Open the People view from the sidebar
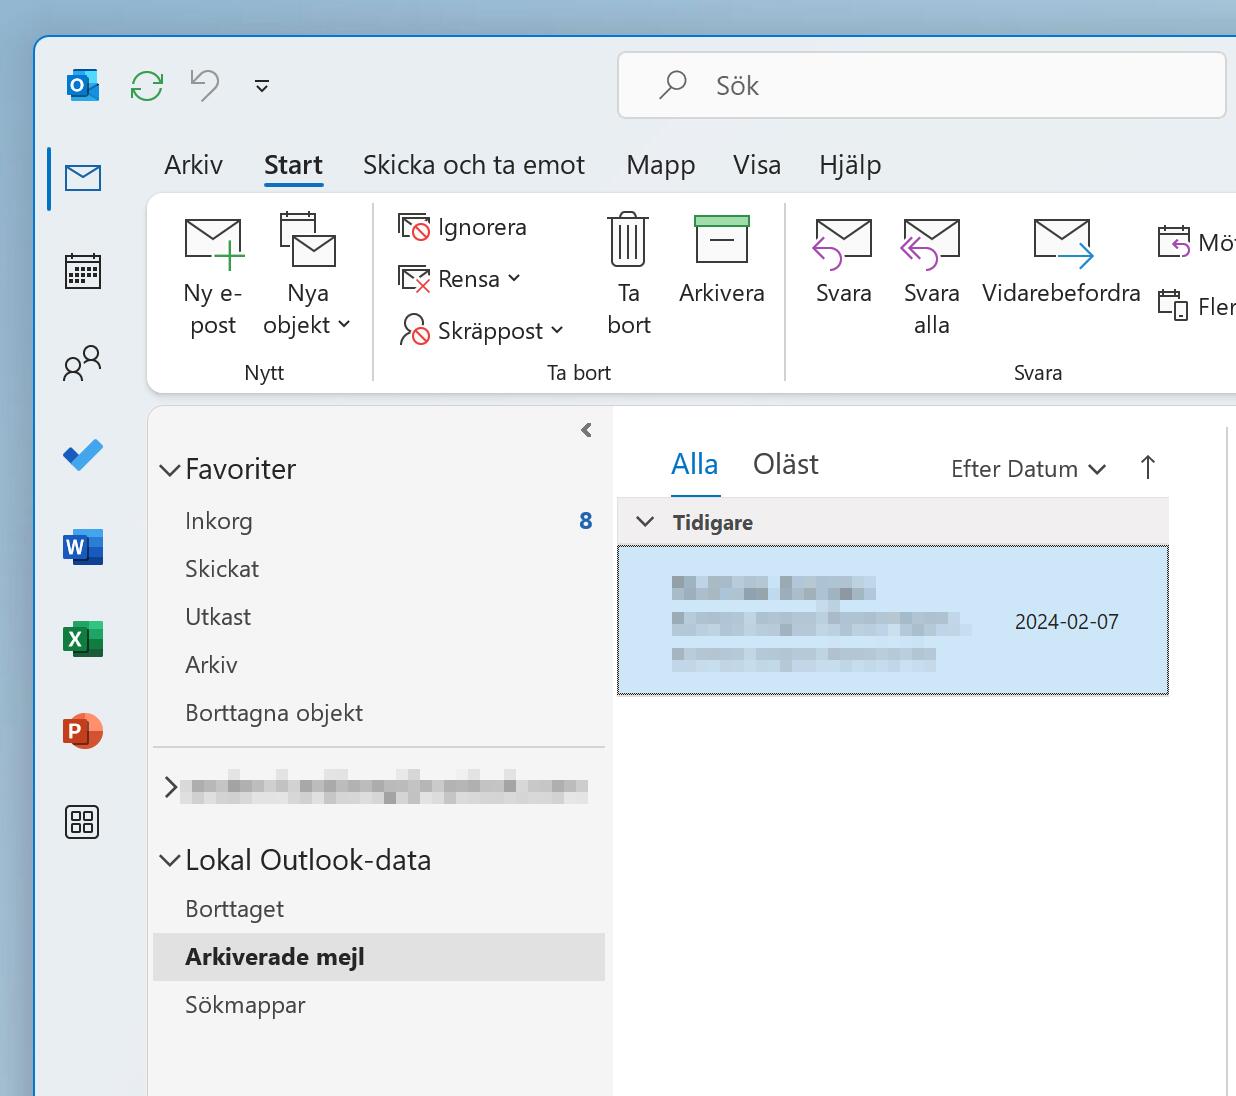The image size is (1236, 1096). (x=82, y=364)
